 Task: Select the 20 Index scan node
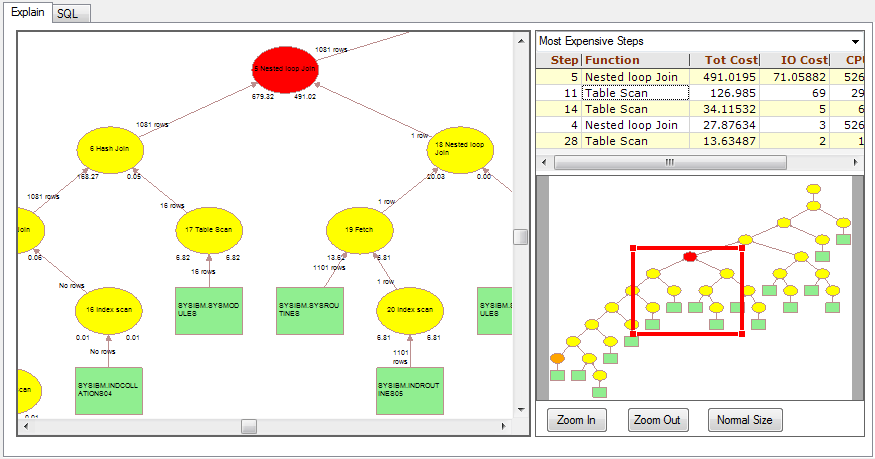[410, 310]
